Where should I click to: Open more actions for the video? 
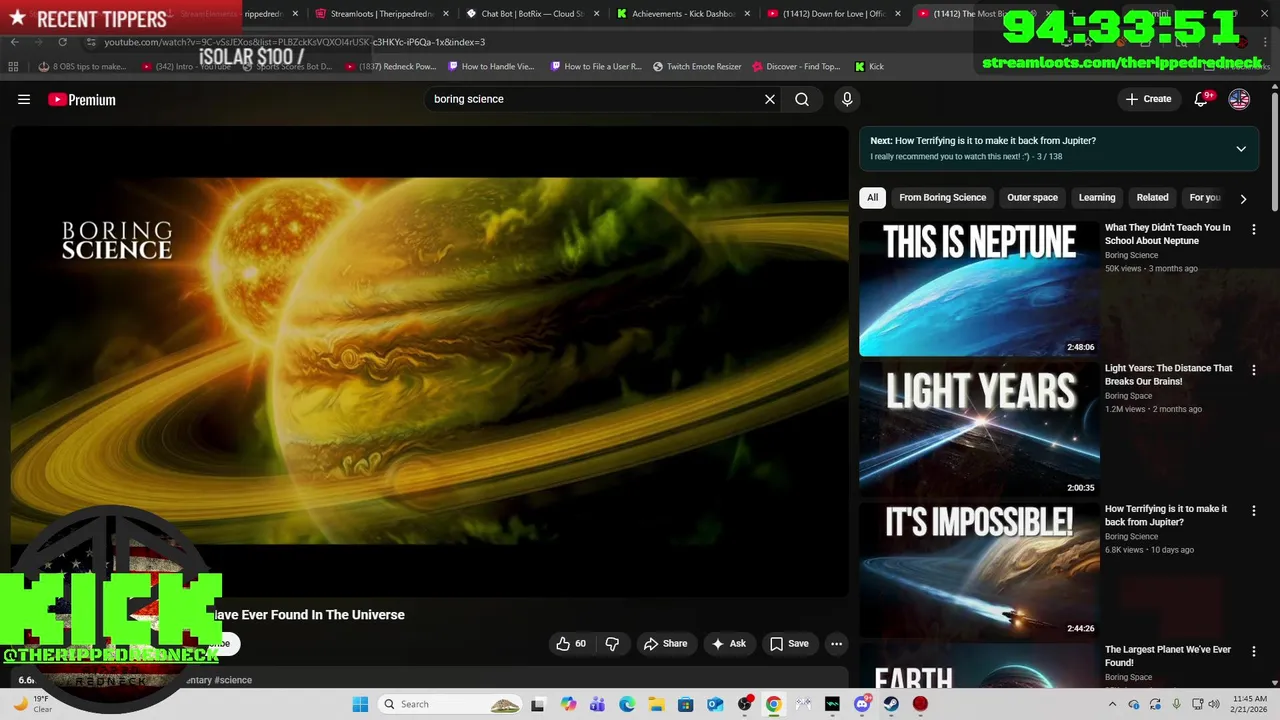pyautogui.click(x=837, y=644)
